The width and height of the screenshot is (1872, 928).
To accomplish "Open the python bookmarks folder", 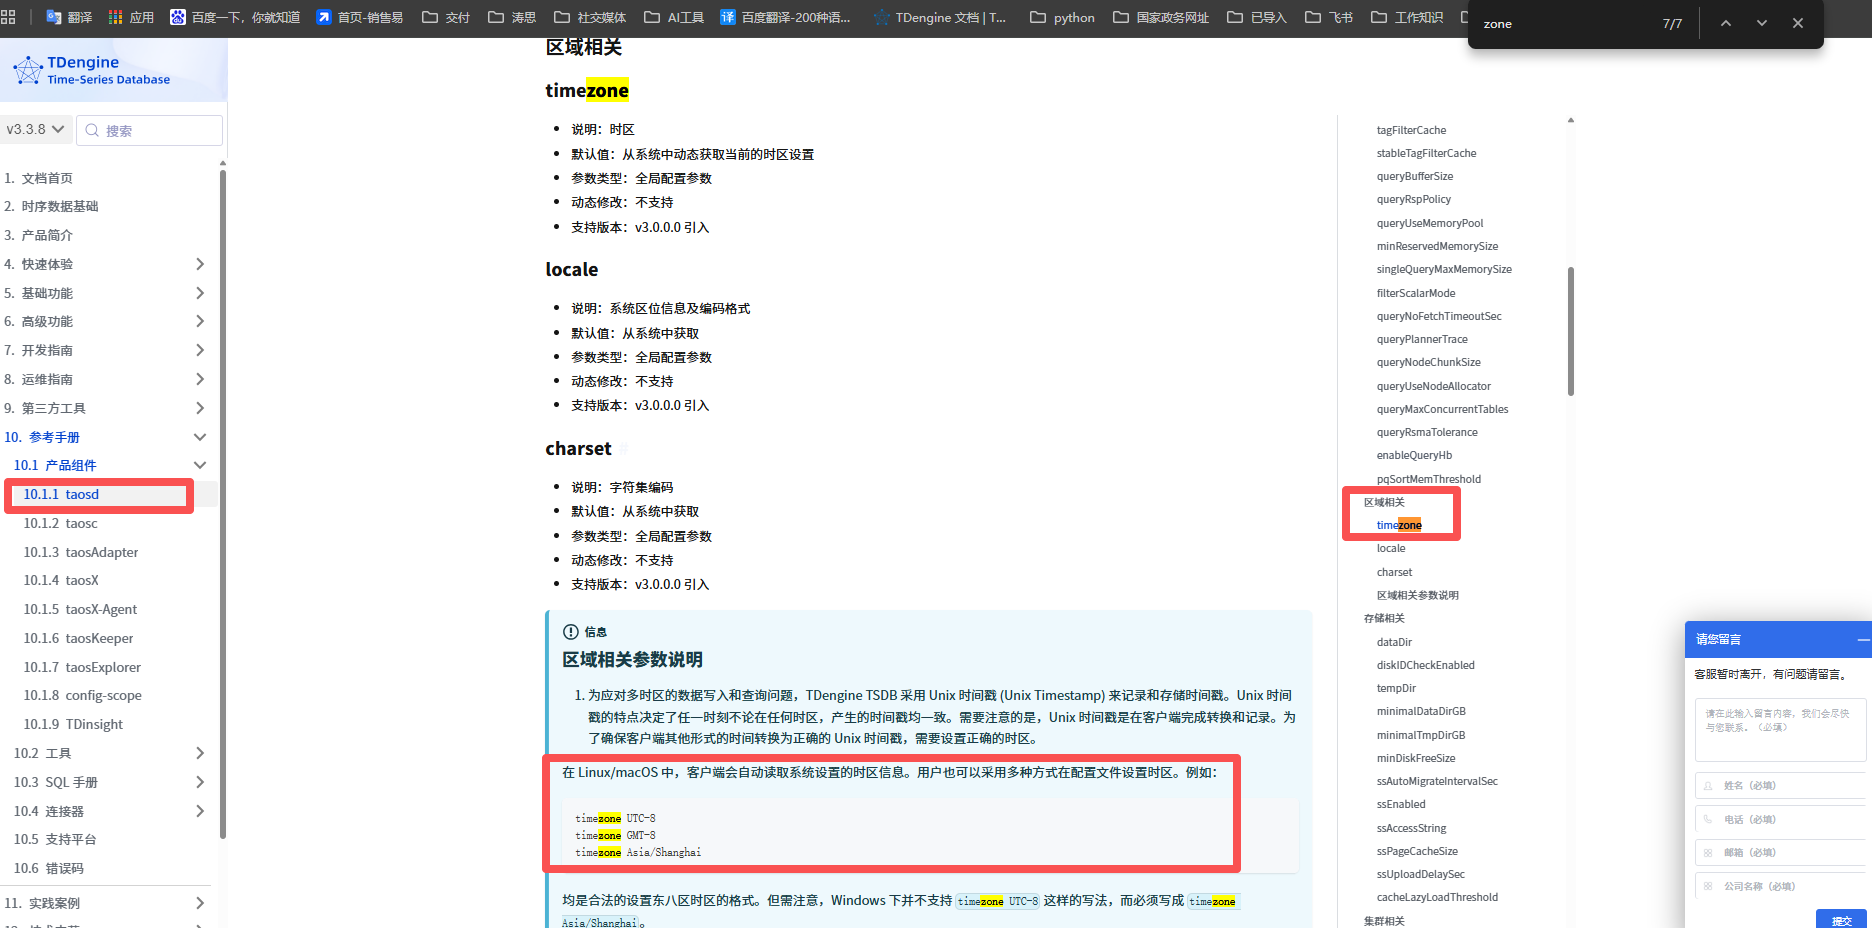I will pyautogui.click(x=1062, y=17).
